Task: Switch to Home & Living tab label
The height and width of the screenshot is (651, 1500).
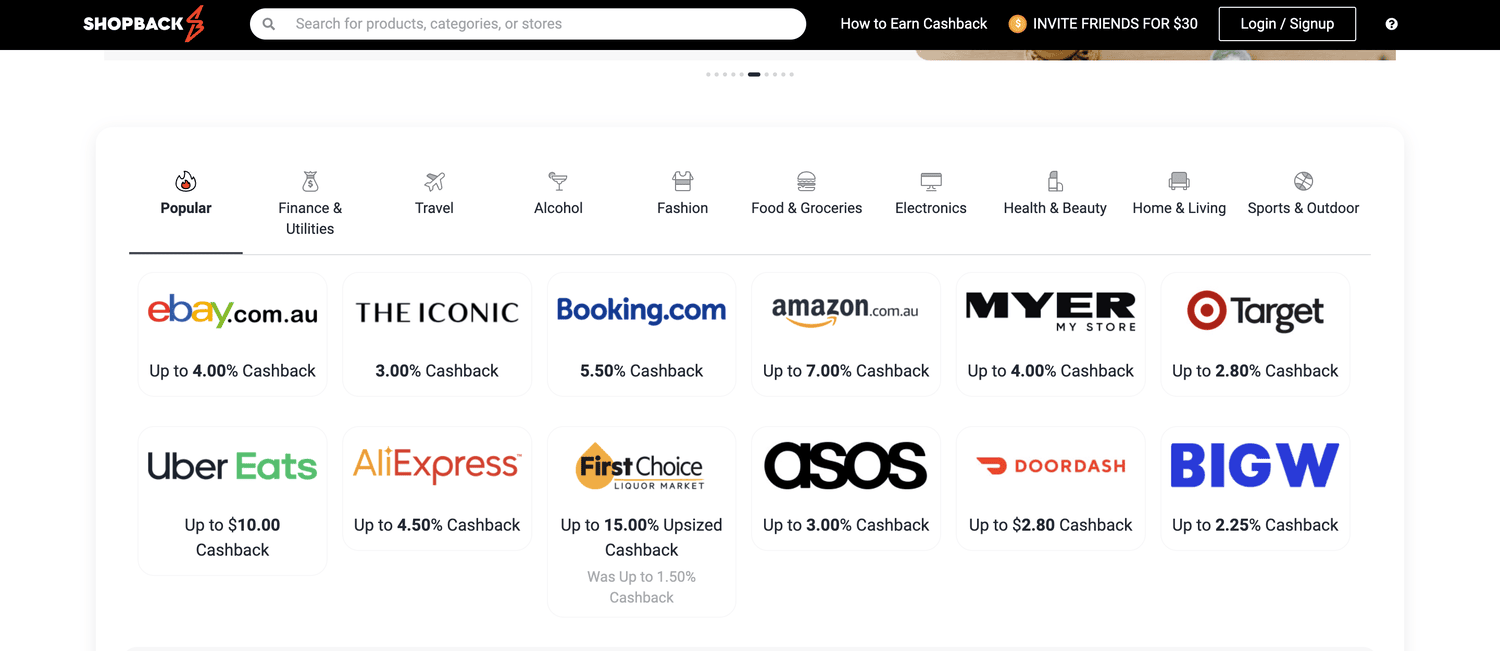Action: [1179, 208]
